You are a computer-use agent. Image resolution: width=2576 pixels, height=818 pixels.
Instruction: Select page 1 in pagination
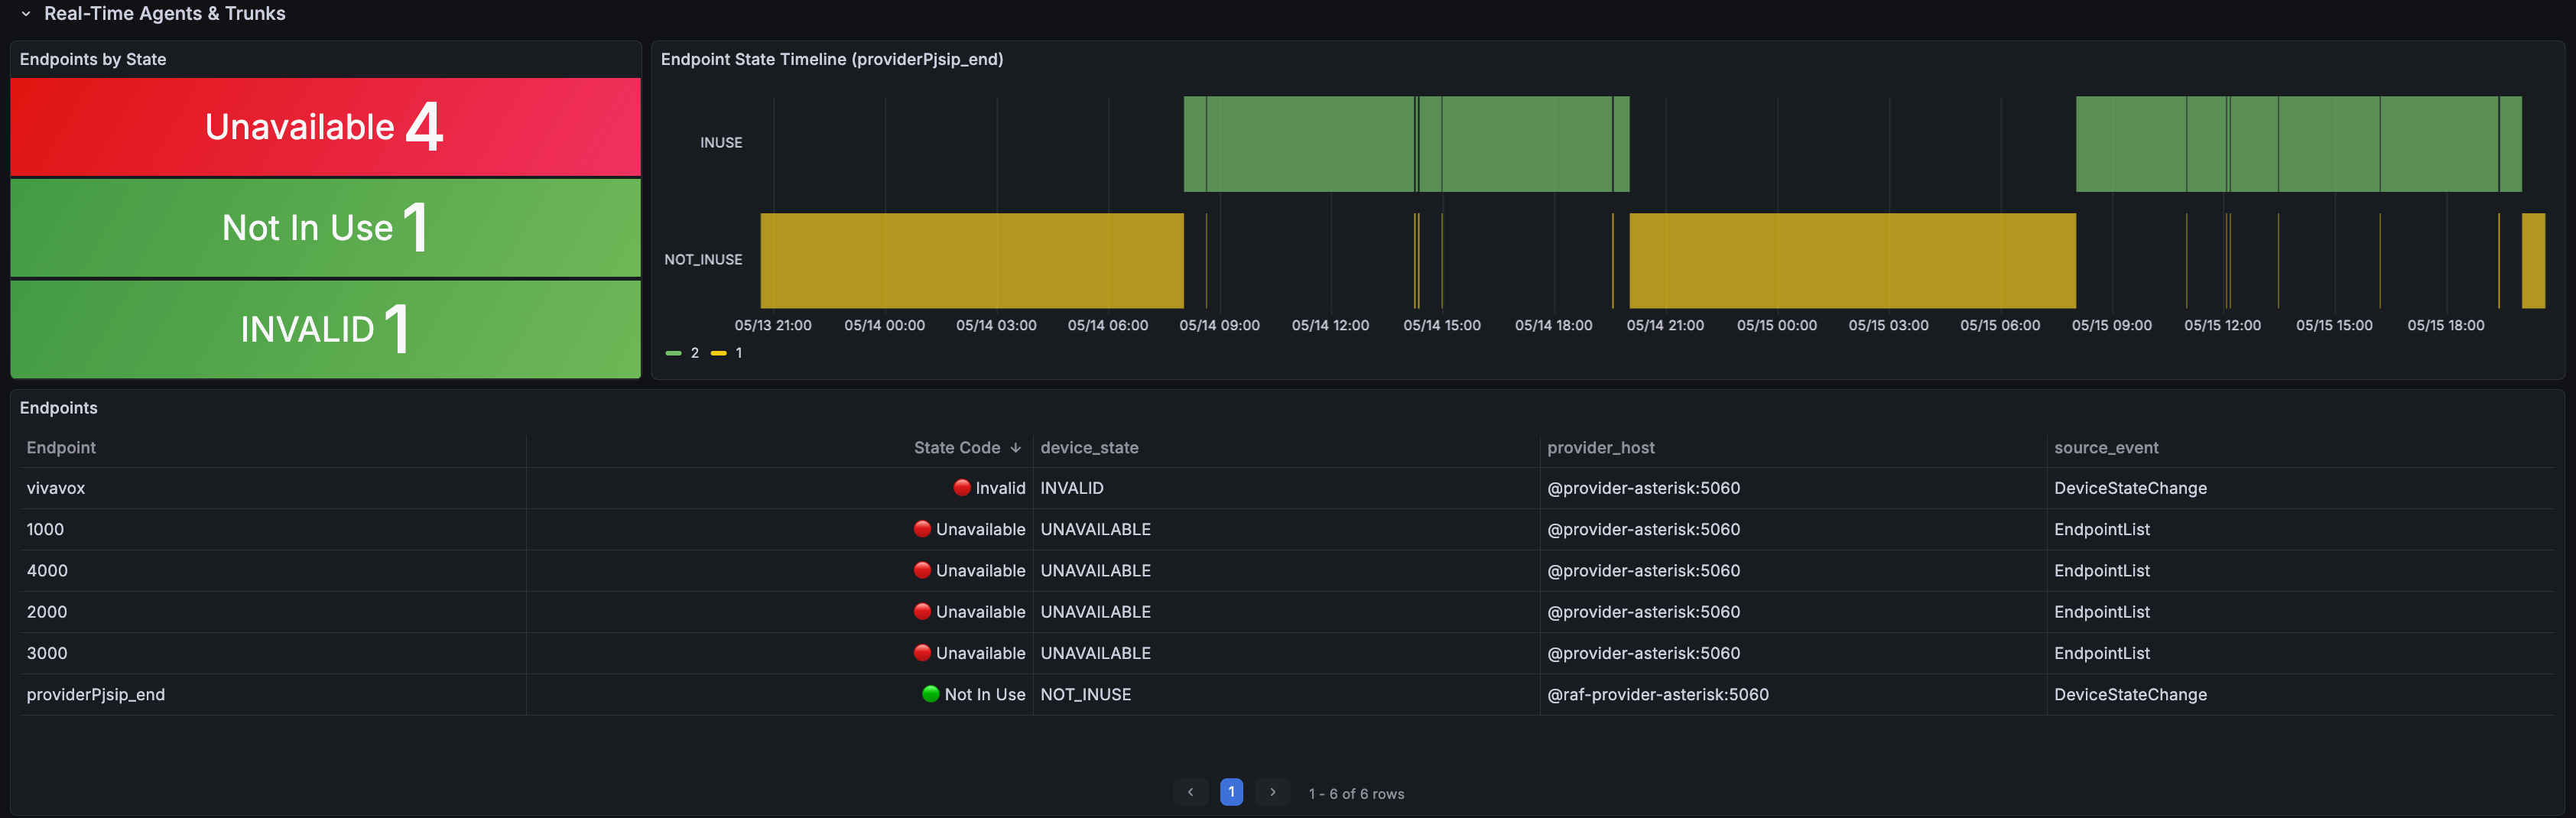coord(1231,792)
